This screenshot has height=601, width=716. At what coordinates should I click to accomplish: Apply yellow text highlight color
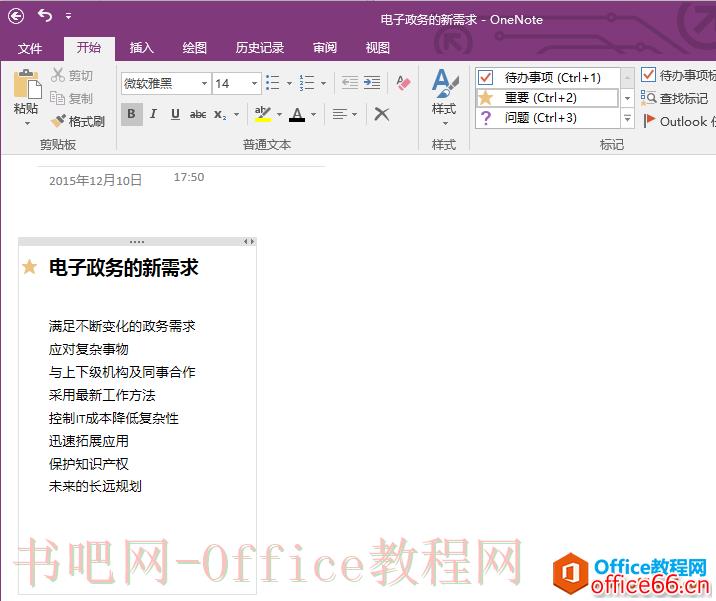[x=263, y=114]
